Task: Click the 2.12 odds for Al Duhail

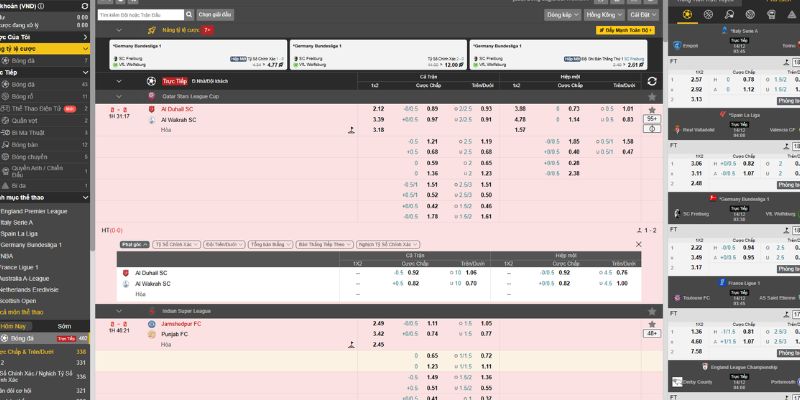Action: click(x=378, y=108)
